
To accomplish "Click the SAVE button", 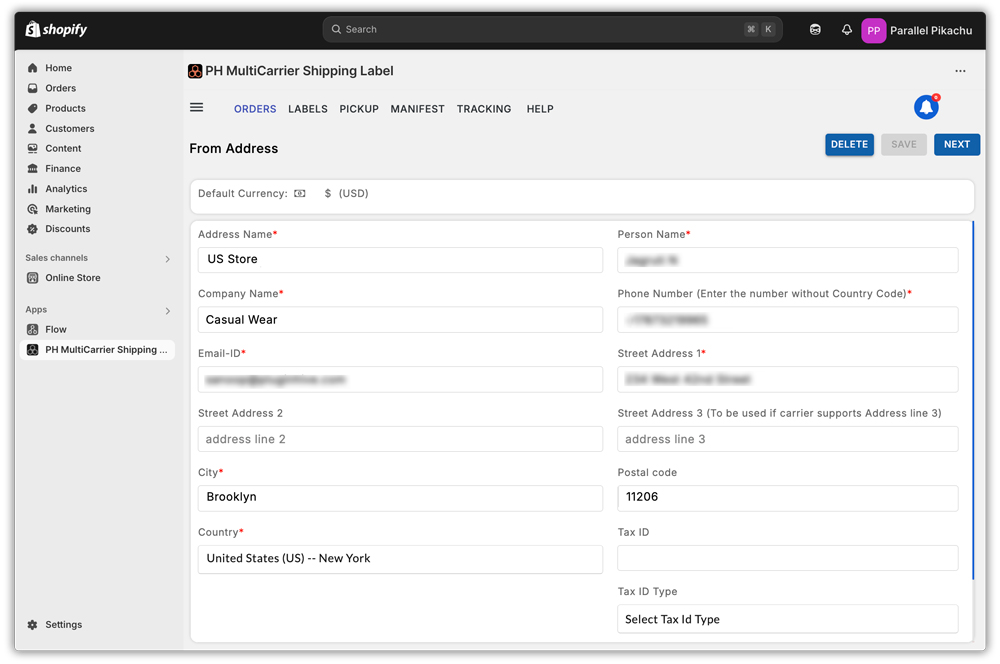I will pyautogui.click(x=904, y=144).
